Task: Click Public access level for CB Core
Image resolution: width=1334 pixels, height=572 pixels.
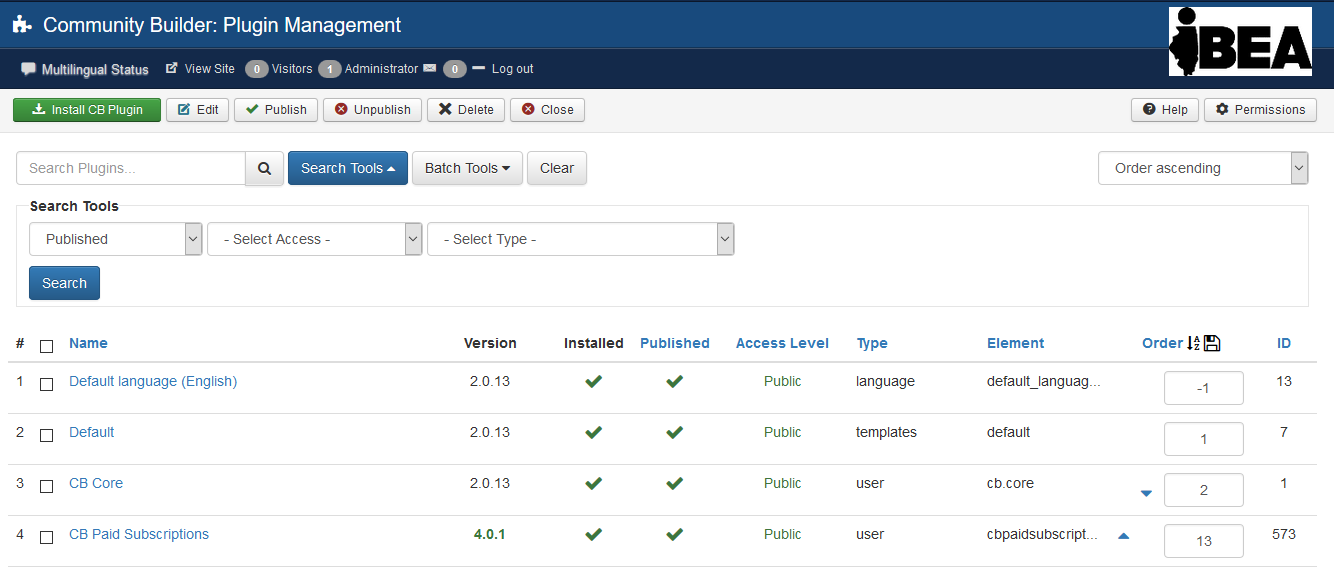Action: coord(783,483)
